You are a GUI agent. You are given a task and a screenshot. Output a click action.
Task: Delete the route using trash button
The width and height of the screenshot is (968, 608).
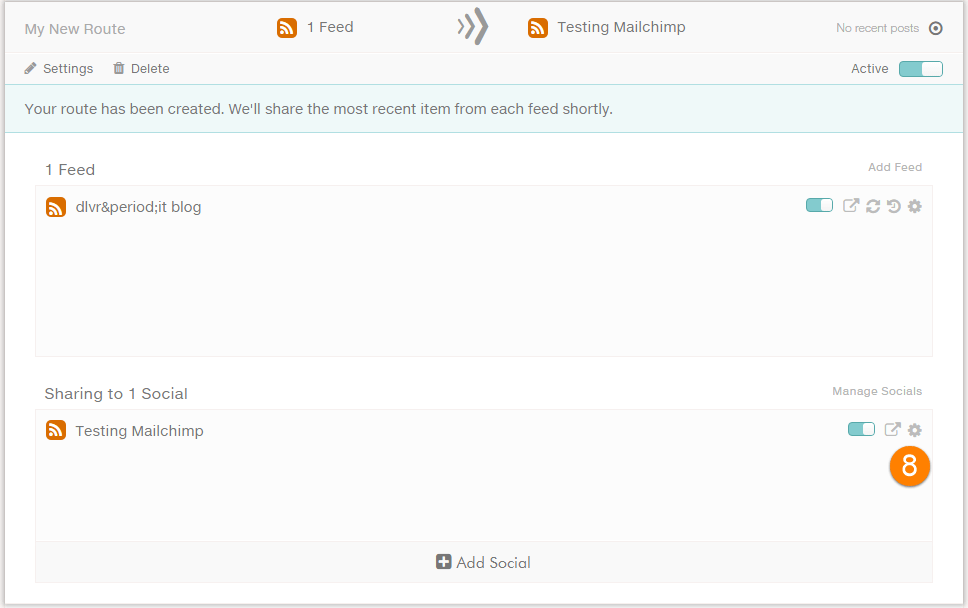click(x=141, y=69)
